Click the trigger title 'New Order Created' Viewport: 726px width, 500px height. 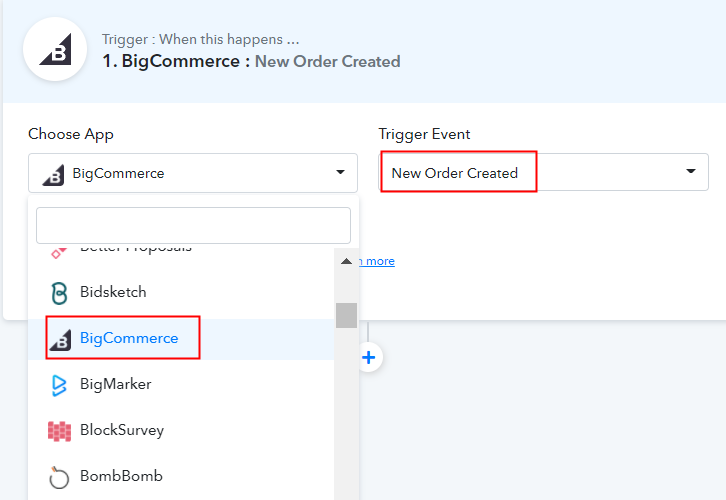coord(328,61)
